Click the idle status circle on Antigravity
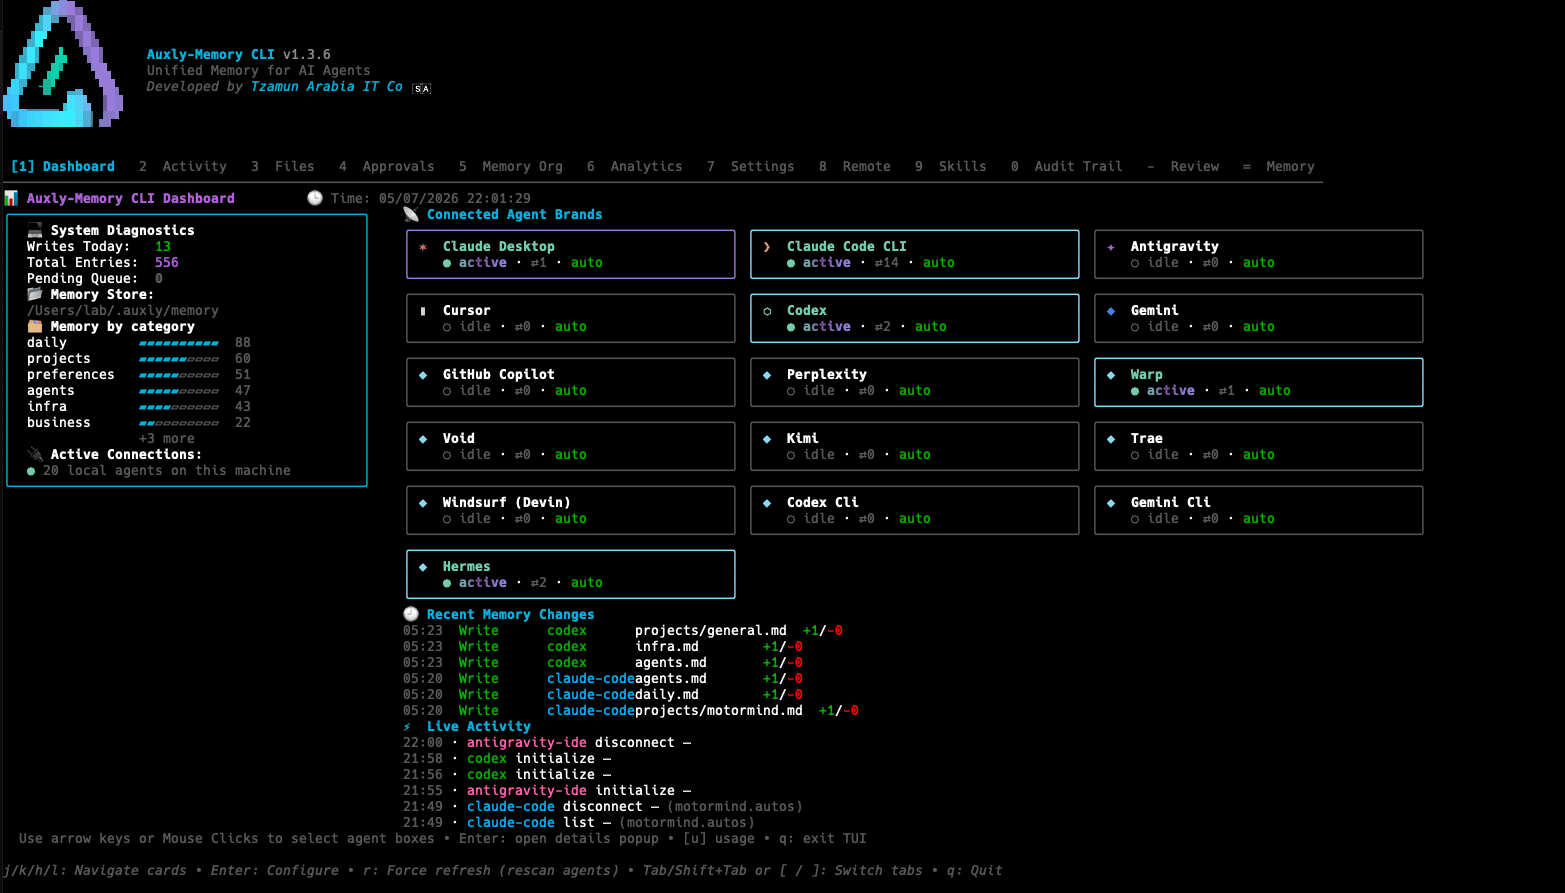Viewport: 1565px width, 893px height. (x=1135, y=263)
